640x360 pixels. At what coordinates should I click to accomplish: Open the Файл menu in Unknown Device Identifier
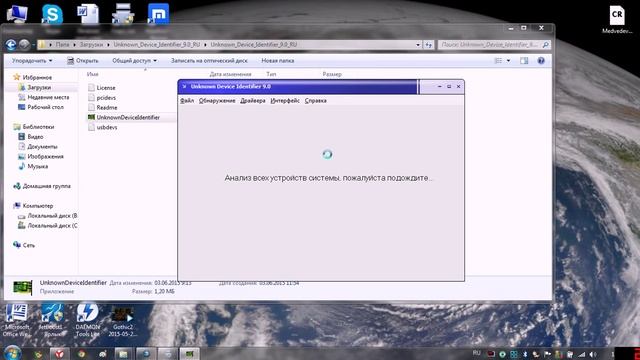tap(187, 100)
